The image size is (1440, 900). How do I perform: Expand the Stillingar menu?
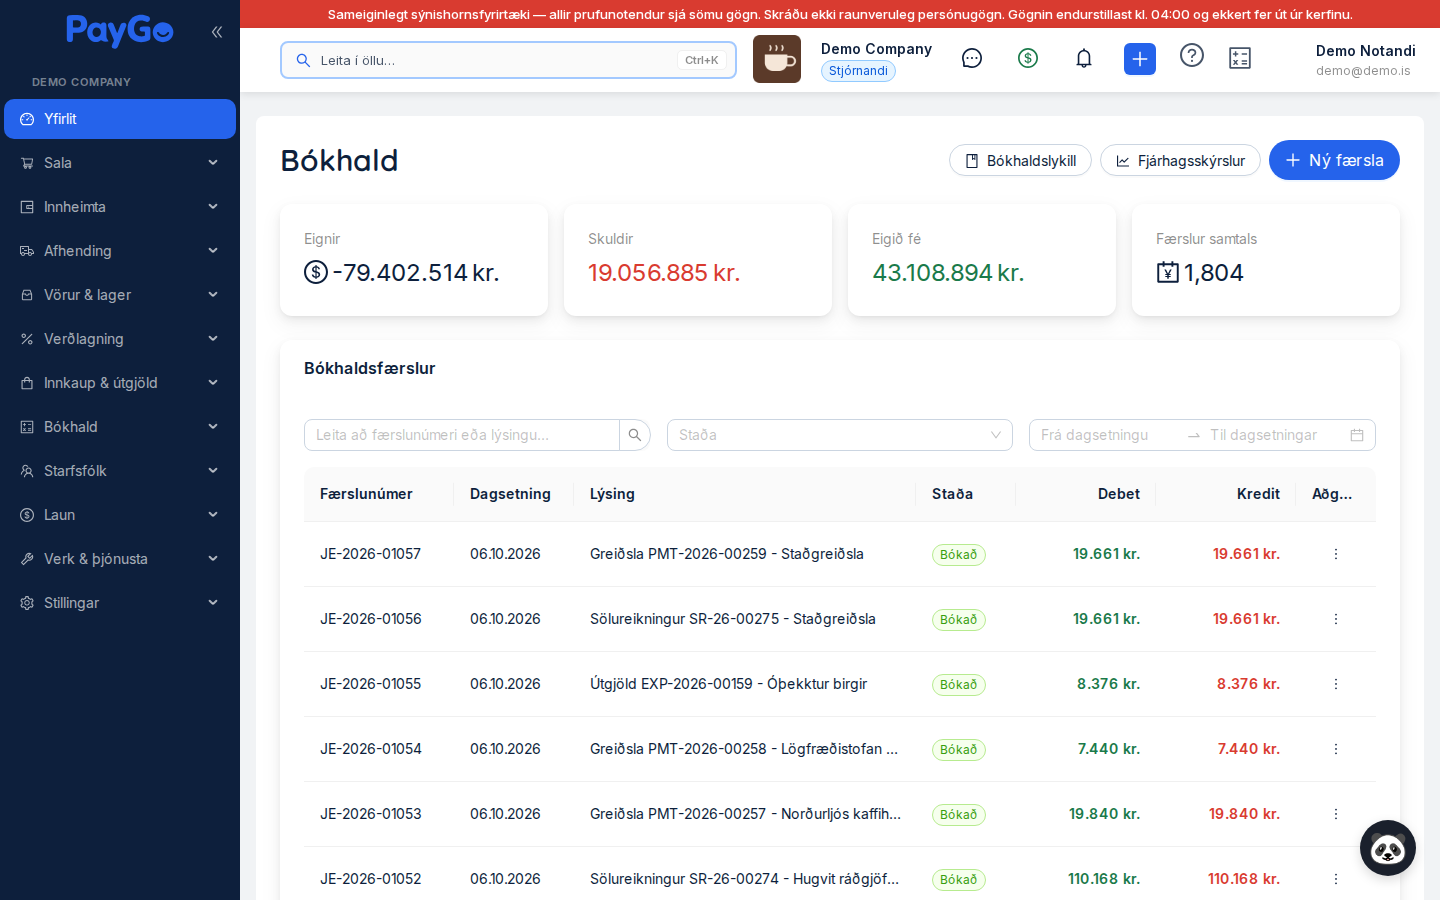coord(120,603)
